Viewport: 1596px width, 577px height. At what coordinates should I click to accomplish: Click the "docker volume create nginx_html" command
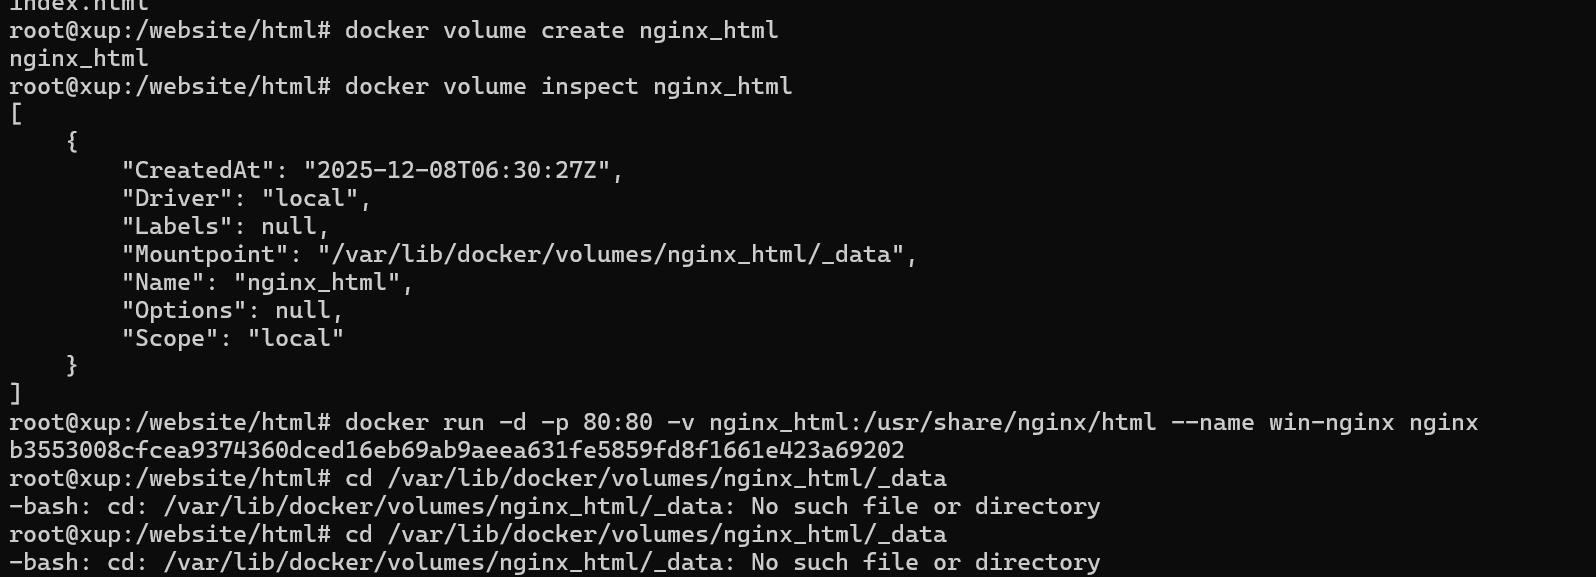(x=561, y=30)
